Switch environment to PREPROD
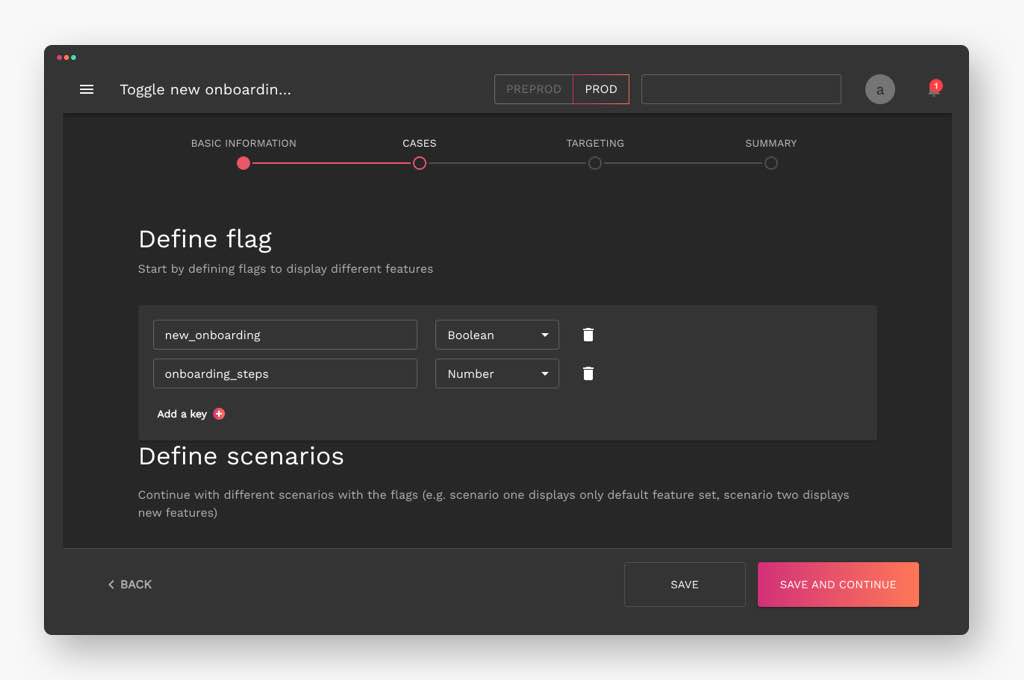The height and width of the screenshot is (680, 1024). coord(534,89)
